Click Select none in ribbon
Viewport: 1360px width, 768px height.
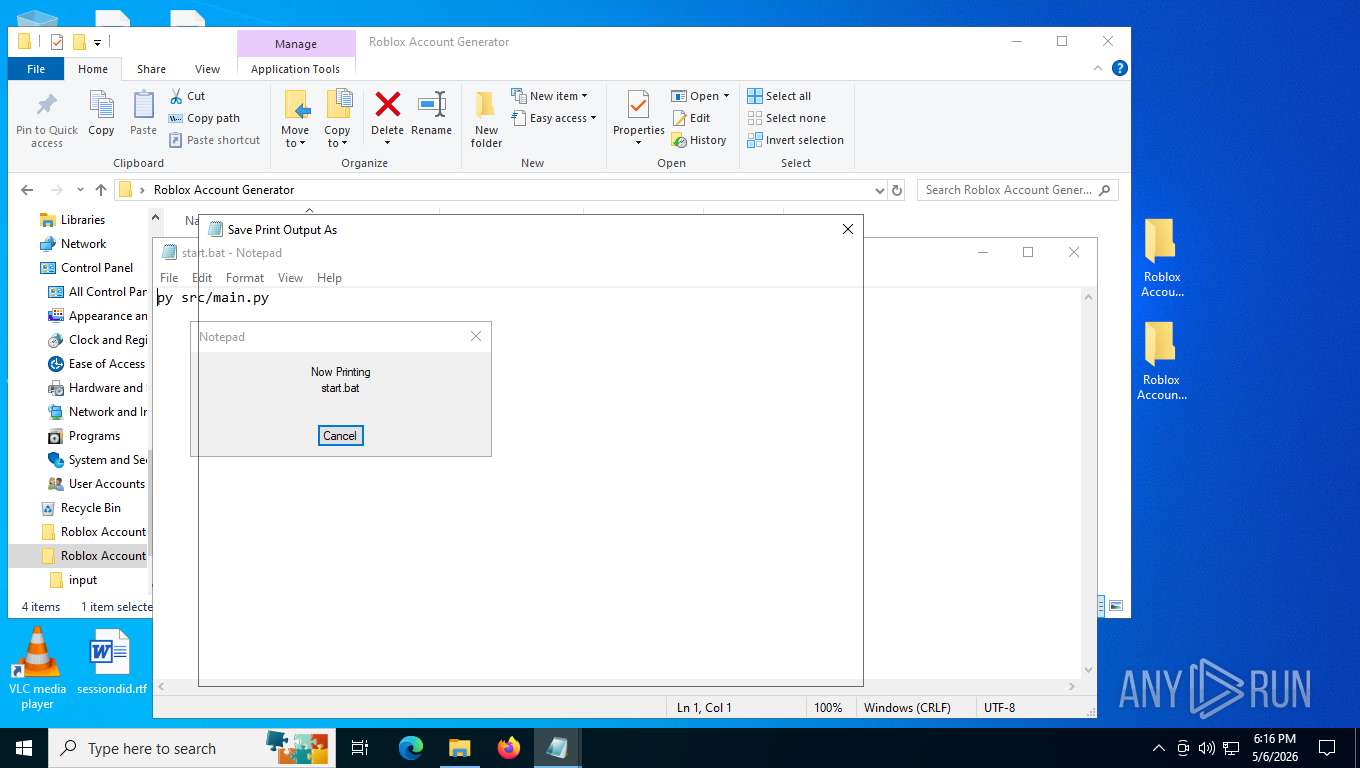coord(786,118)
